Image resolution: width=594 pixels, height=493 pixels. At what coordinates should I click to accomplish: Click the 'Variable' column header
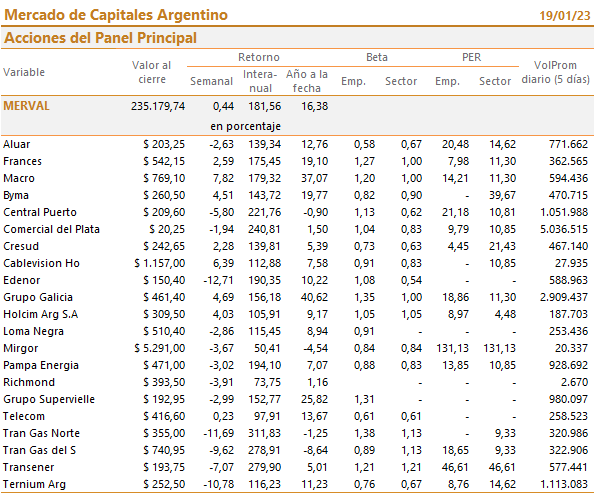click(x=24, y=72)
